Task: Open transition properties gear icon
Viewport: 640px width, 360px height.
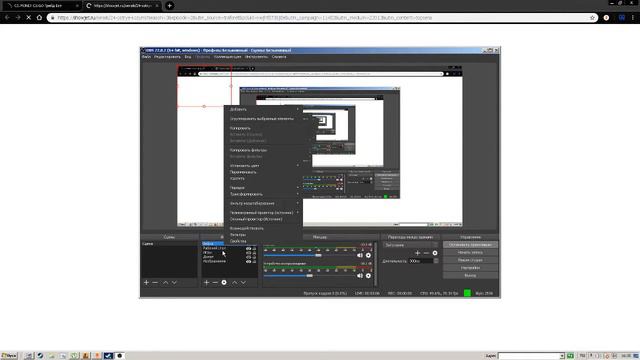Action: tap(435, 253)
